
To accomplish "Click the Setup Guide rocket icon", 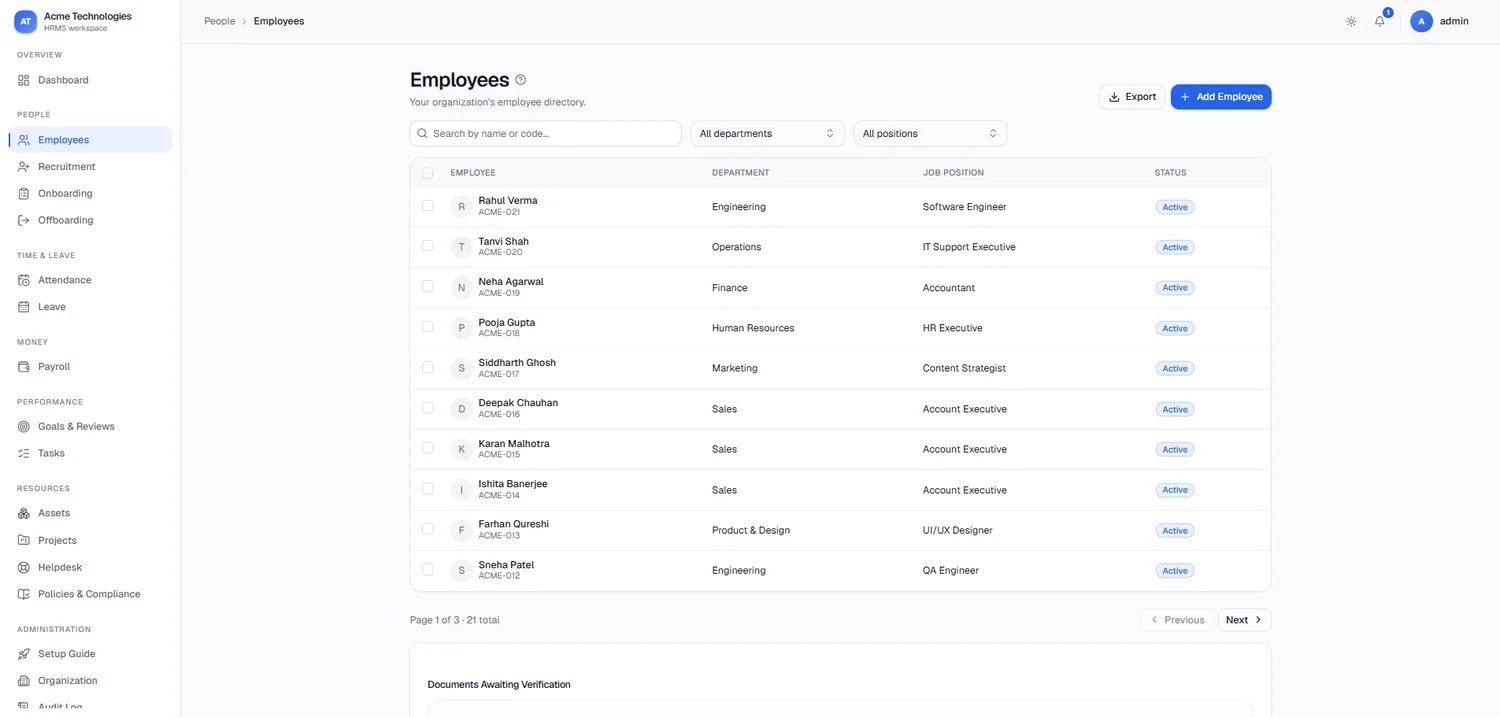I will pos(24,654).
